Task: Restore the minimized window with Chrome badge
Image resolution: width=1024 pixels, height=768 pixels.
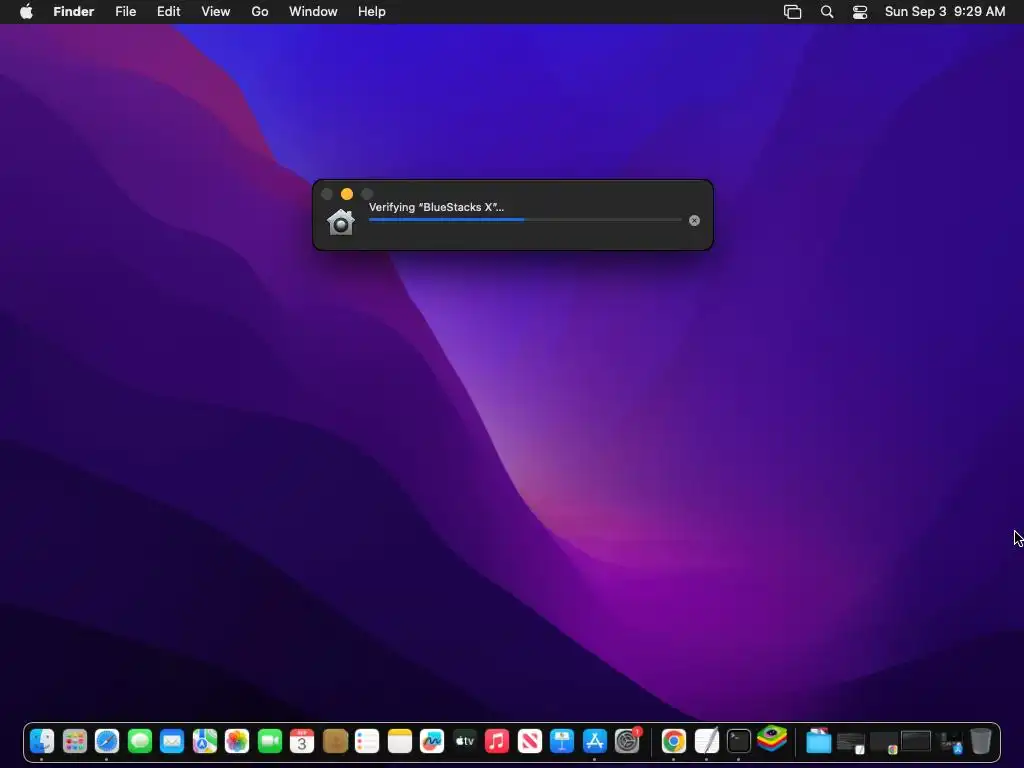Action: [884, 743]
